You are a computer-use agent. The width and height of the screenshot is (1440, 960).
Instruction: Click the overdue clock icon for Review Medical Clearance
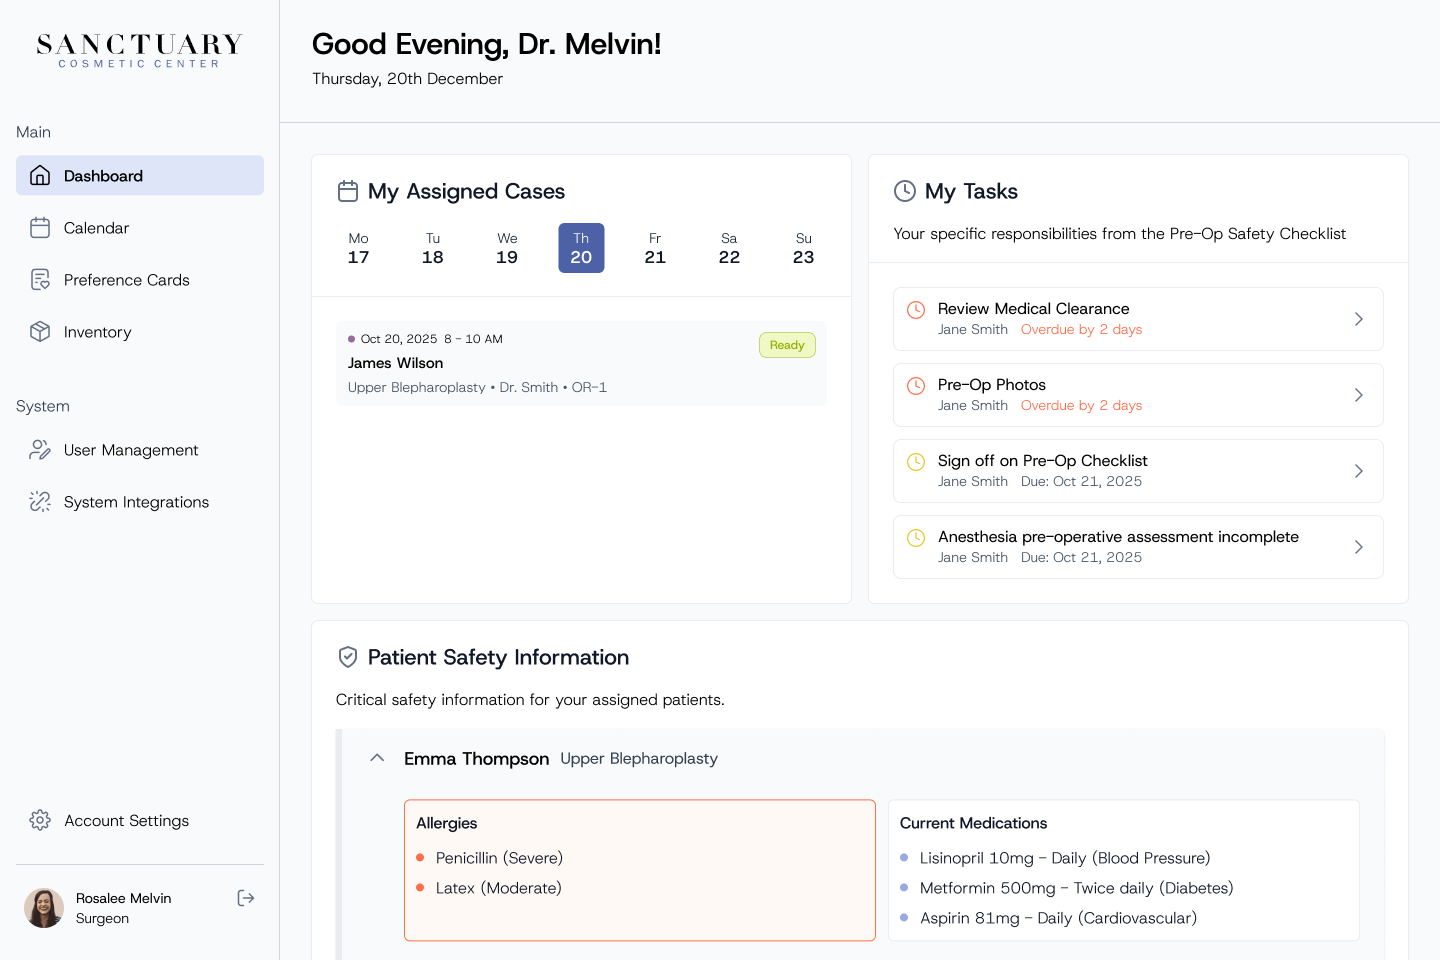pos(916,310)
